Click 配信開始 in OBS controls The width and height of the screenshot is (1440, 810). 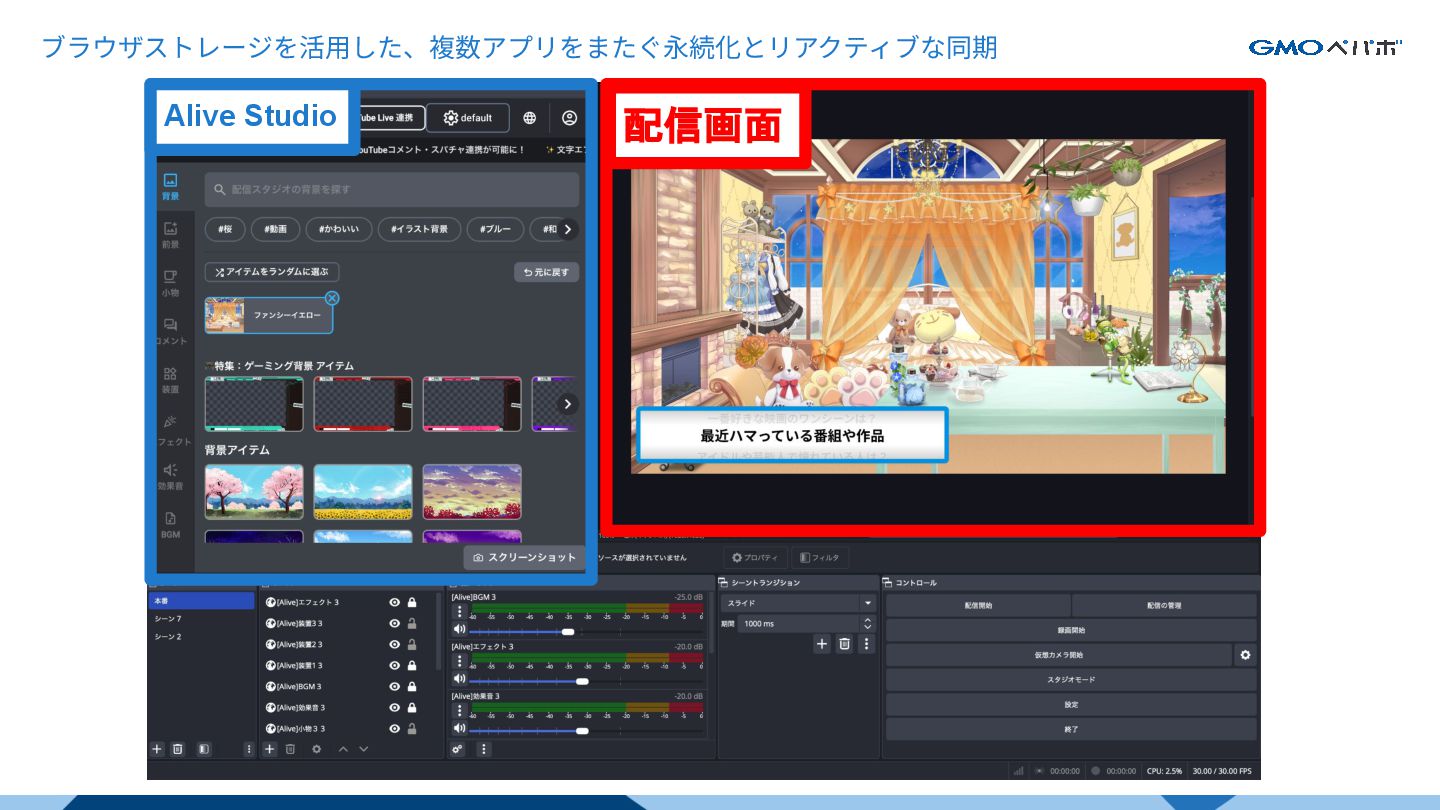[978, 606]
